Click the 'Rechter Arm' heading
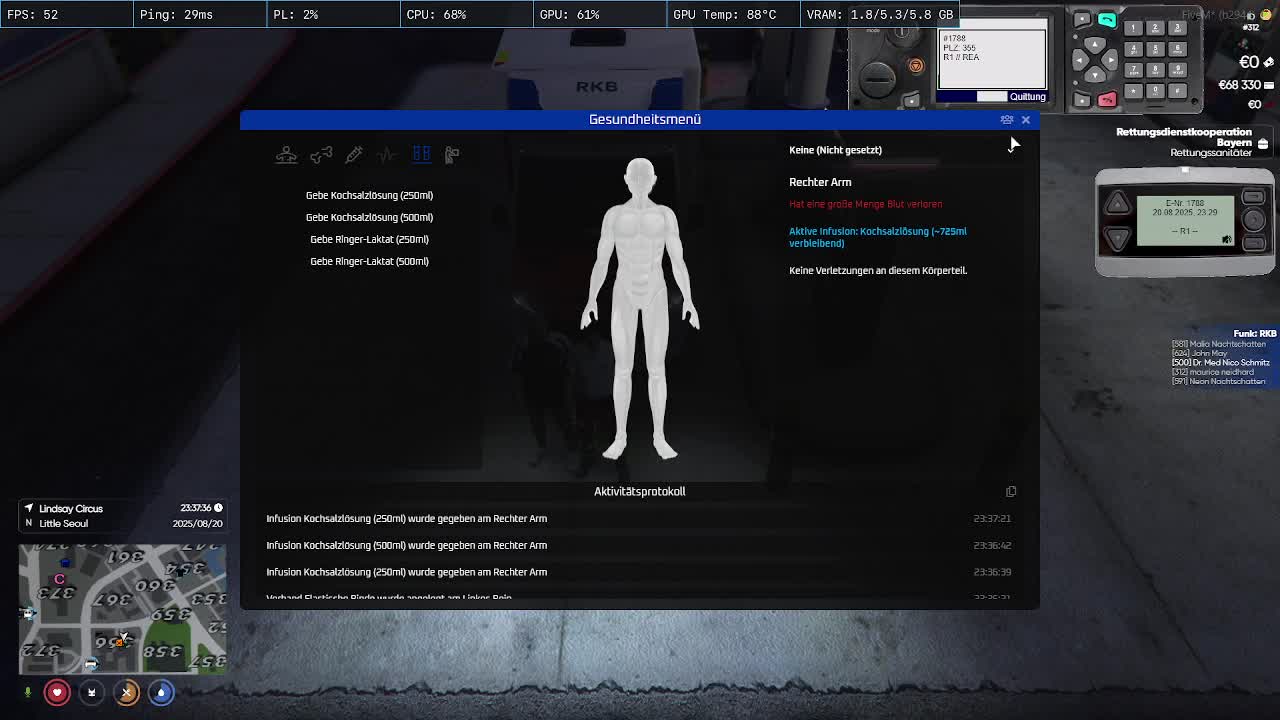Screen dimensions: 1280x720 [x=820, y=182]
